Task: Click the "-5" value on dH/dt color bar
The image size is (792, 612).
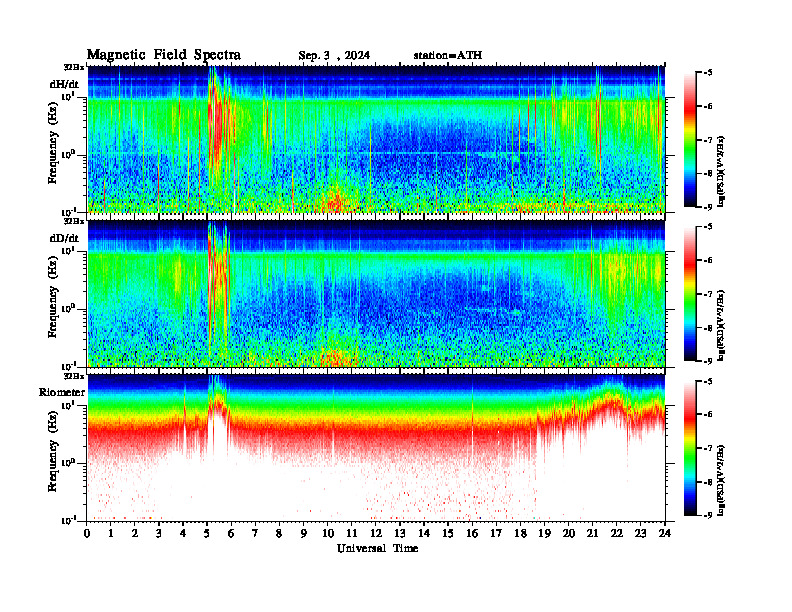Action: point(708,73)
